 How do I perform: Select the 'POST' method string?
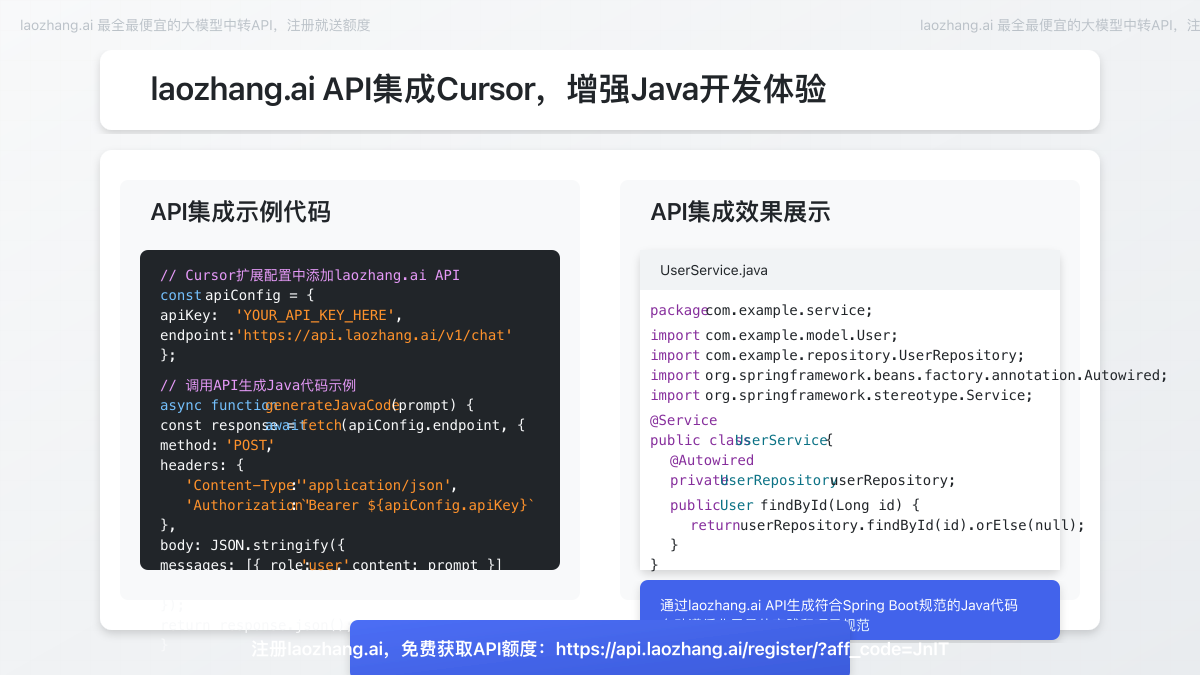click(x=250, y=445)
